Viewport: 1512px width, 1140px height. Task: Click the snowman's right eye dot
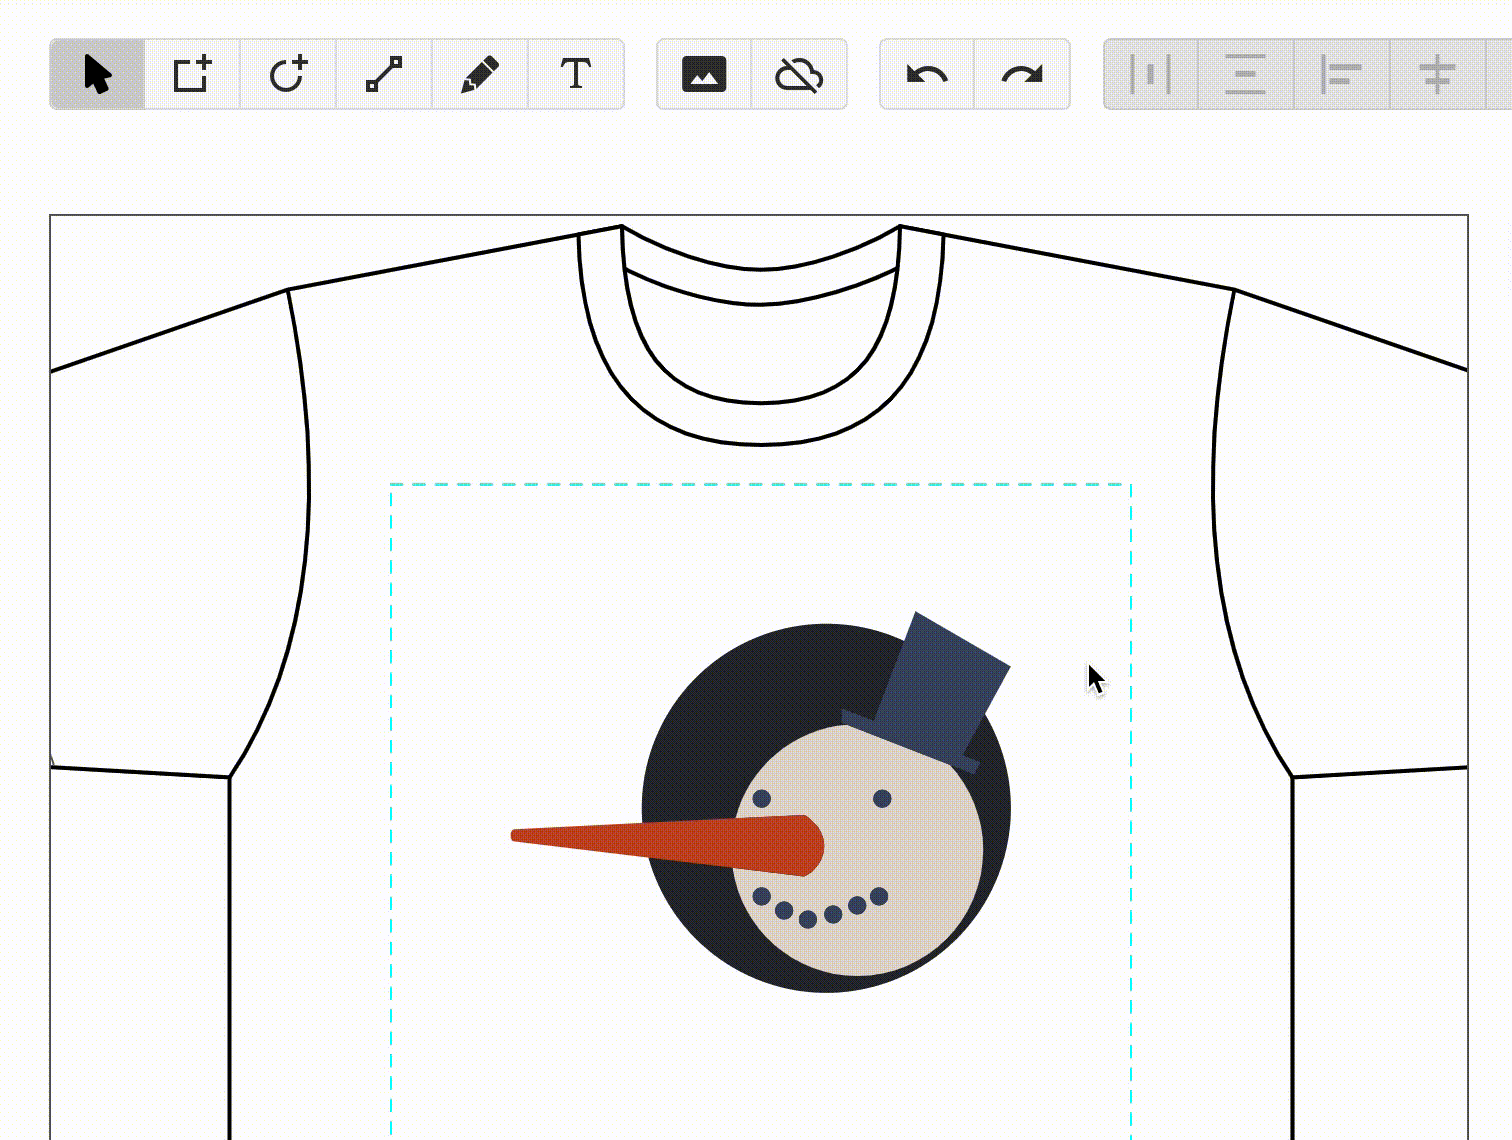pyautogui.click(x=882, y=798)
